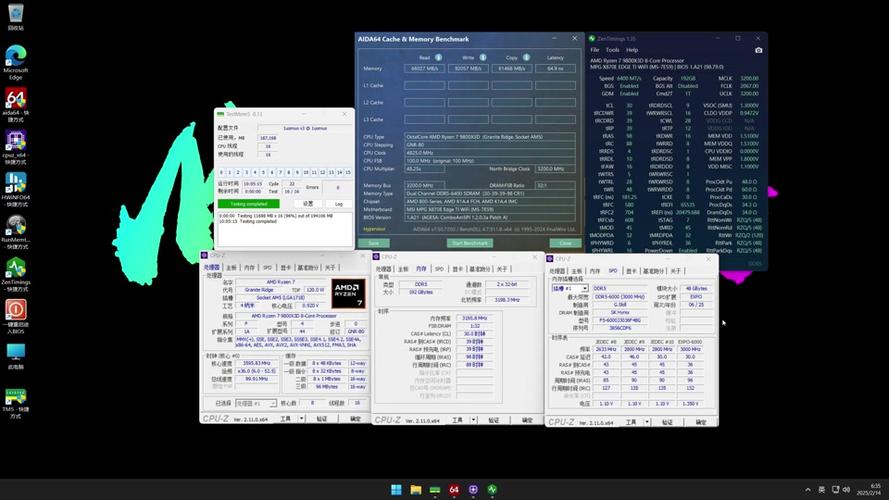Click 工具 button in the CPU-Z SPD window
This screenshot has height=500, width=889.
(x=630, y=422)
